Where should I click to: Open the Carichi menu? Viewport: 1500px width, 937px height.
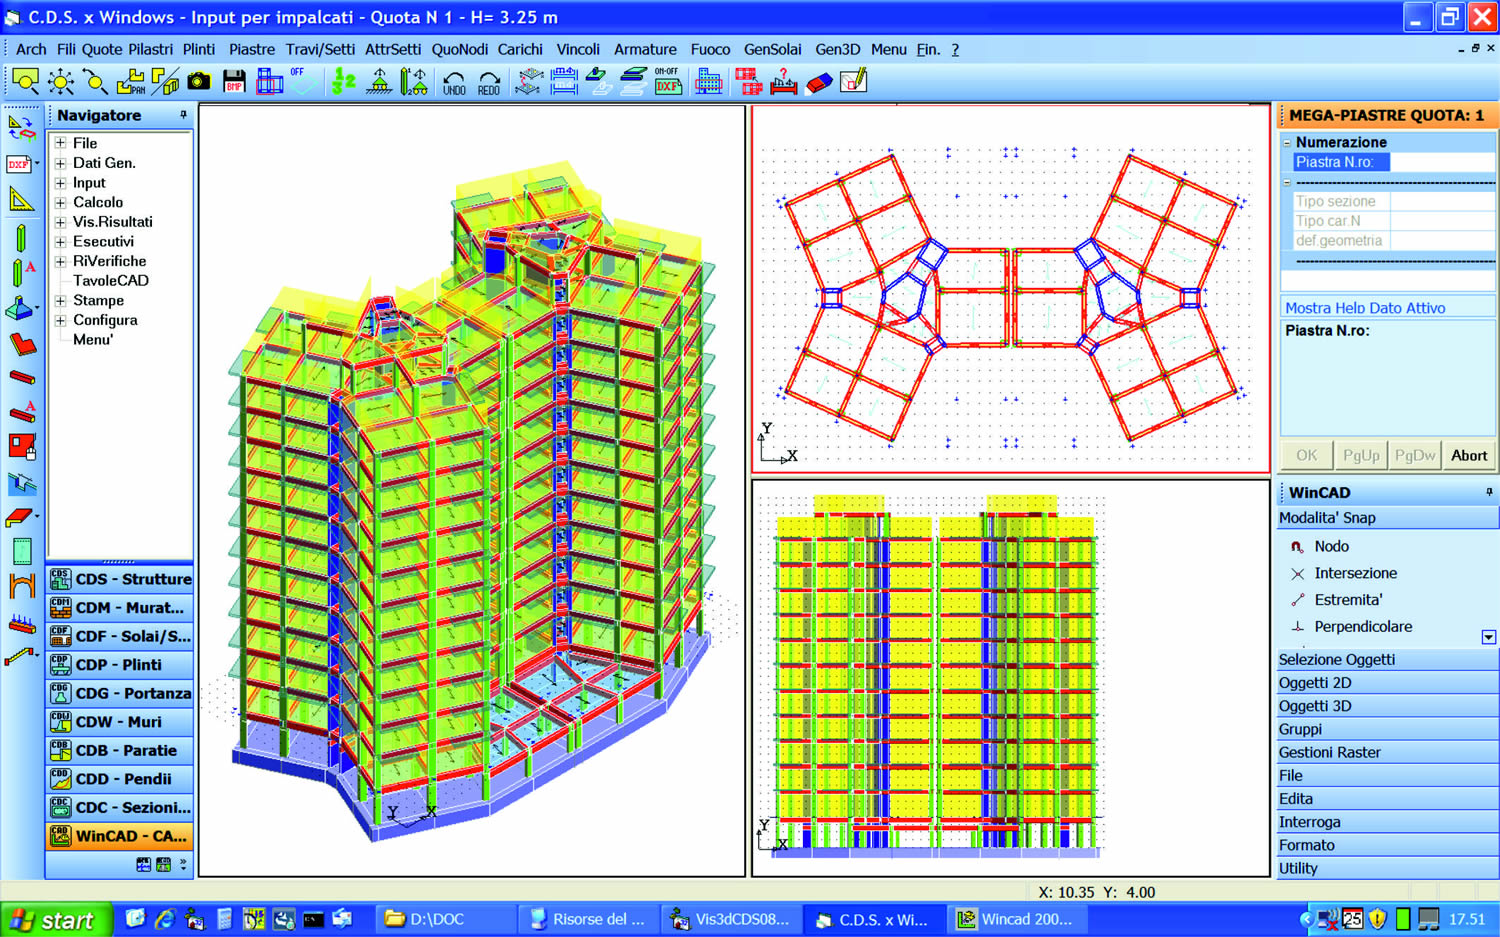tap(520, 49)
